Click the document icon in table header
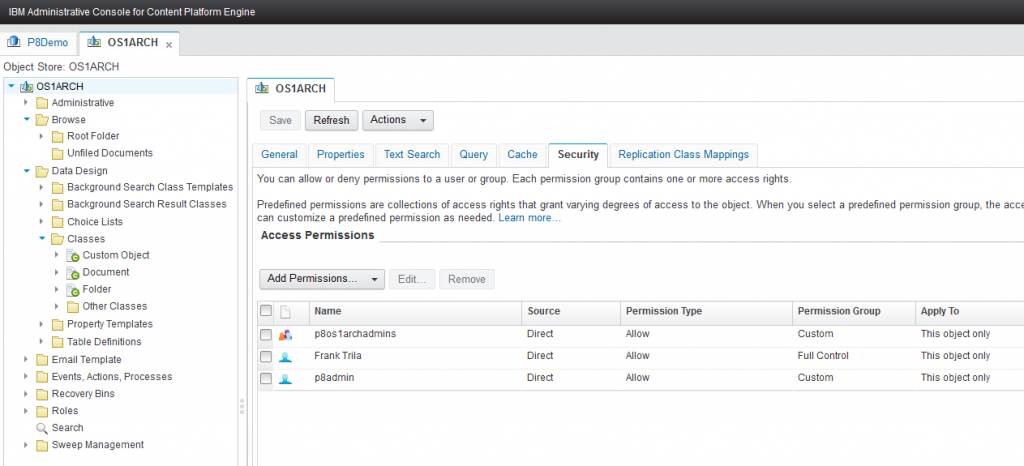1024x466 pixels. pos(285,312)
